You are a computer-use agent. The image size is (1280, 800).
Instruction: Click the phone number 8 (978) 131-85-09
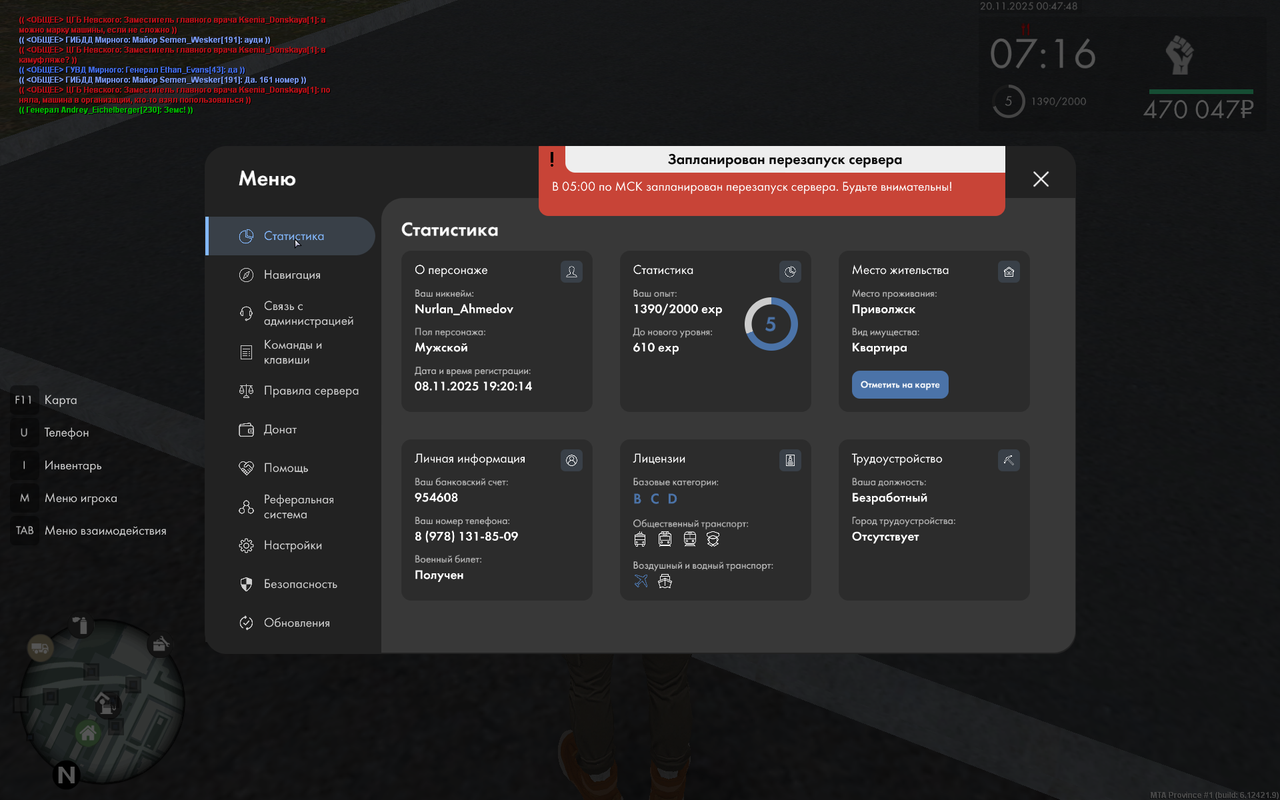pos(466,537)
